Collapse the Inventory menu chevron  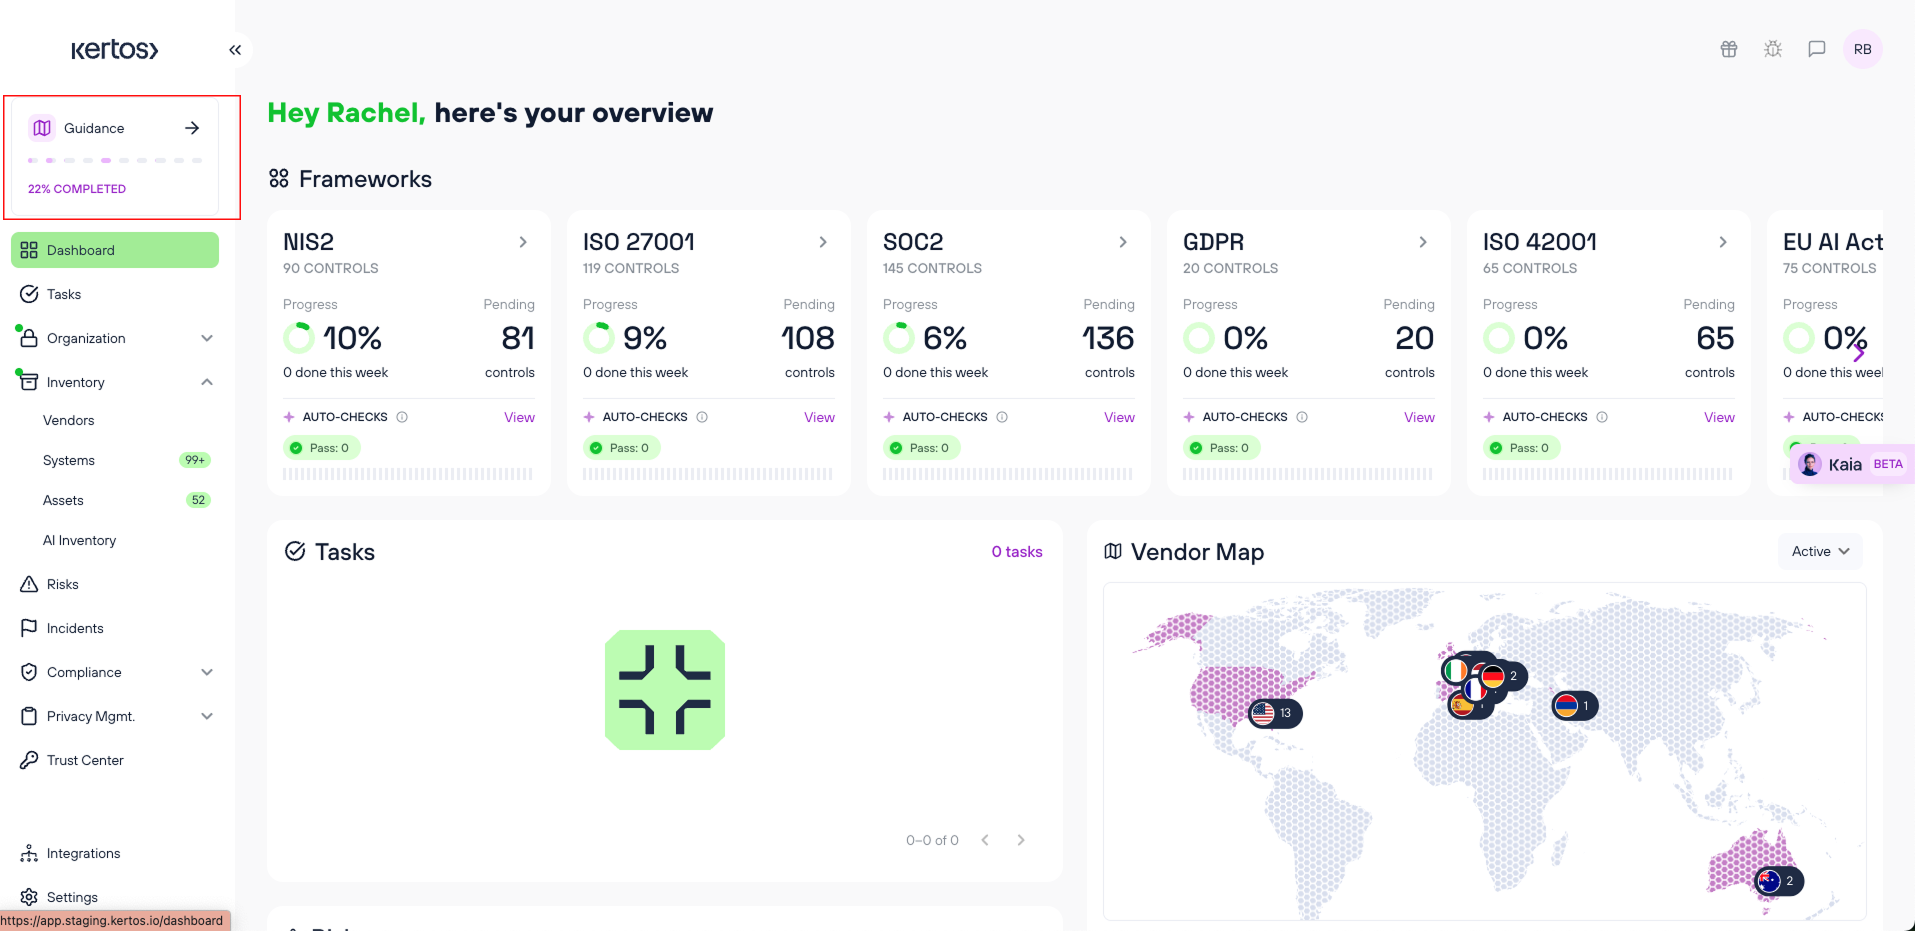[x=207, y=382]
